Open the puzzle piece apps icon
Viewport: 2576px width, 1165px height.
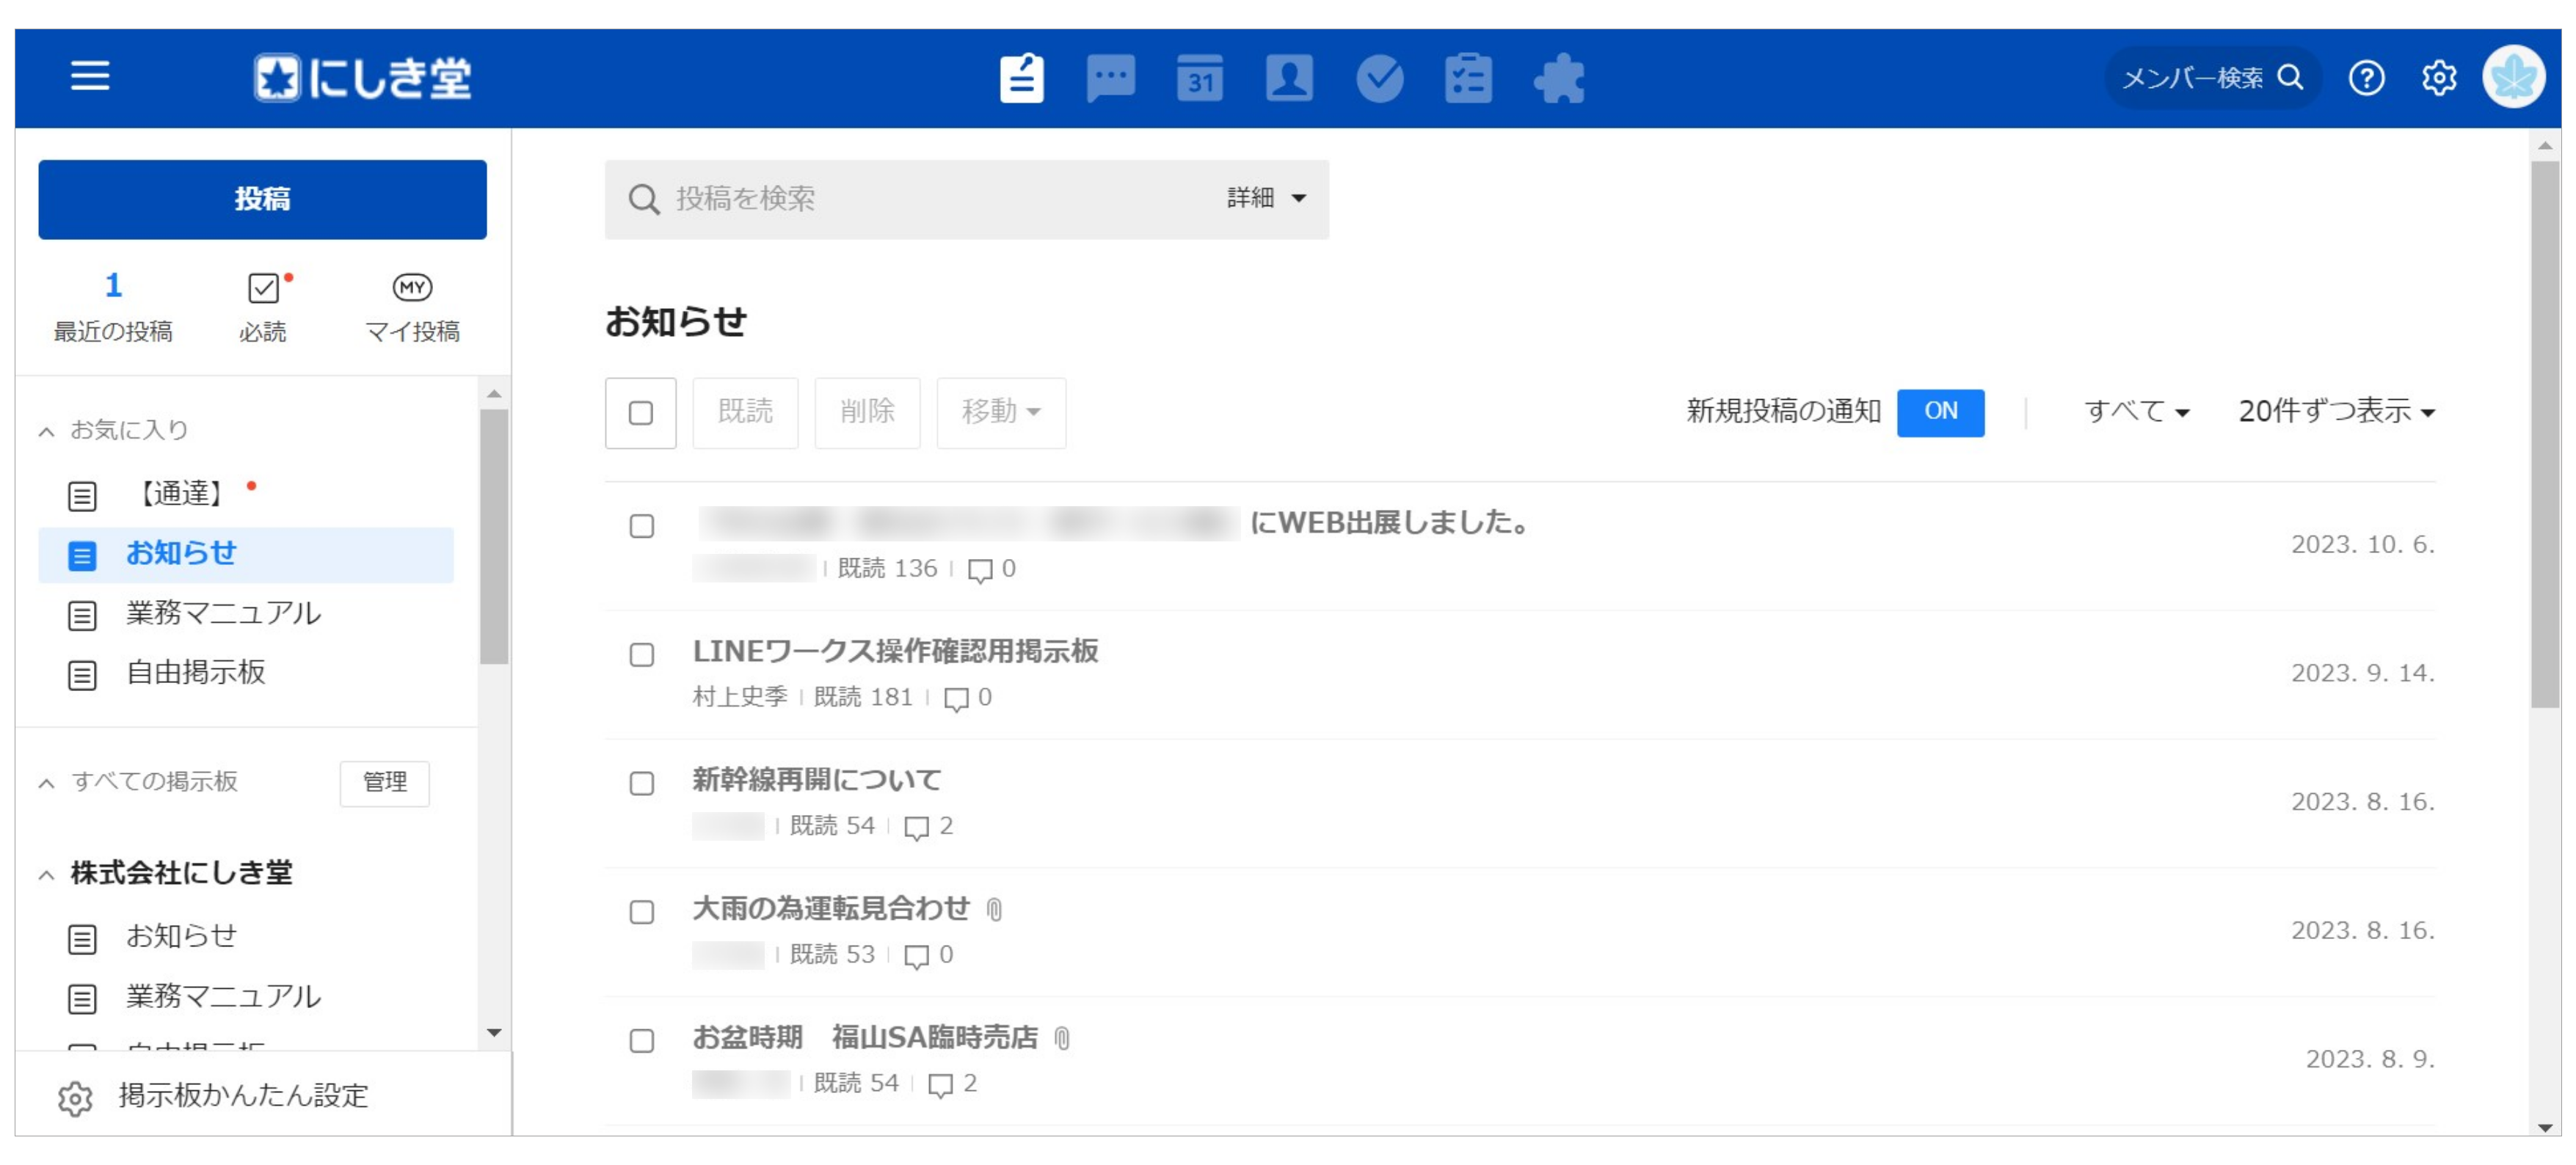coord(1558,78)
